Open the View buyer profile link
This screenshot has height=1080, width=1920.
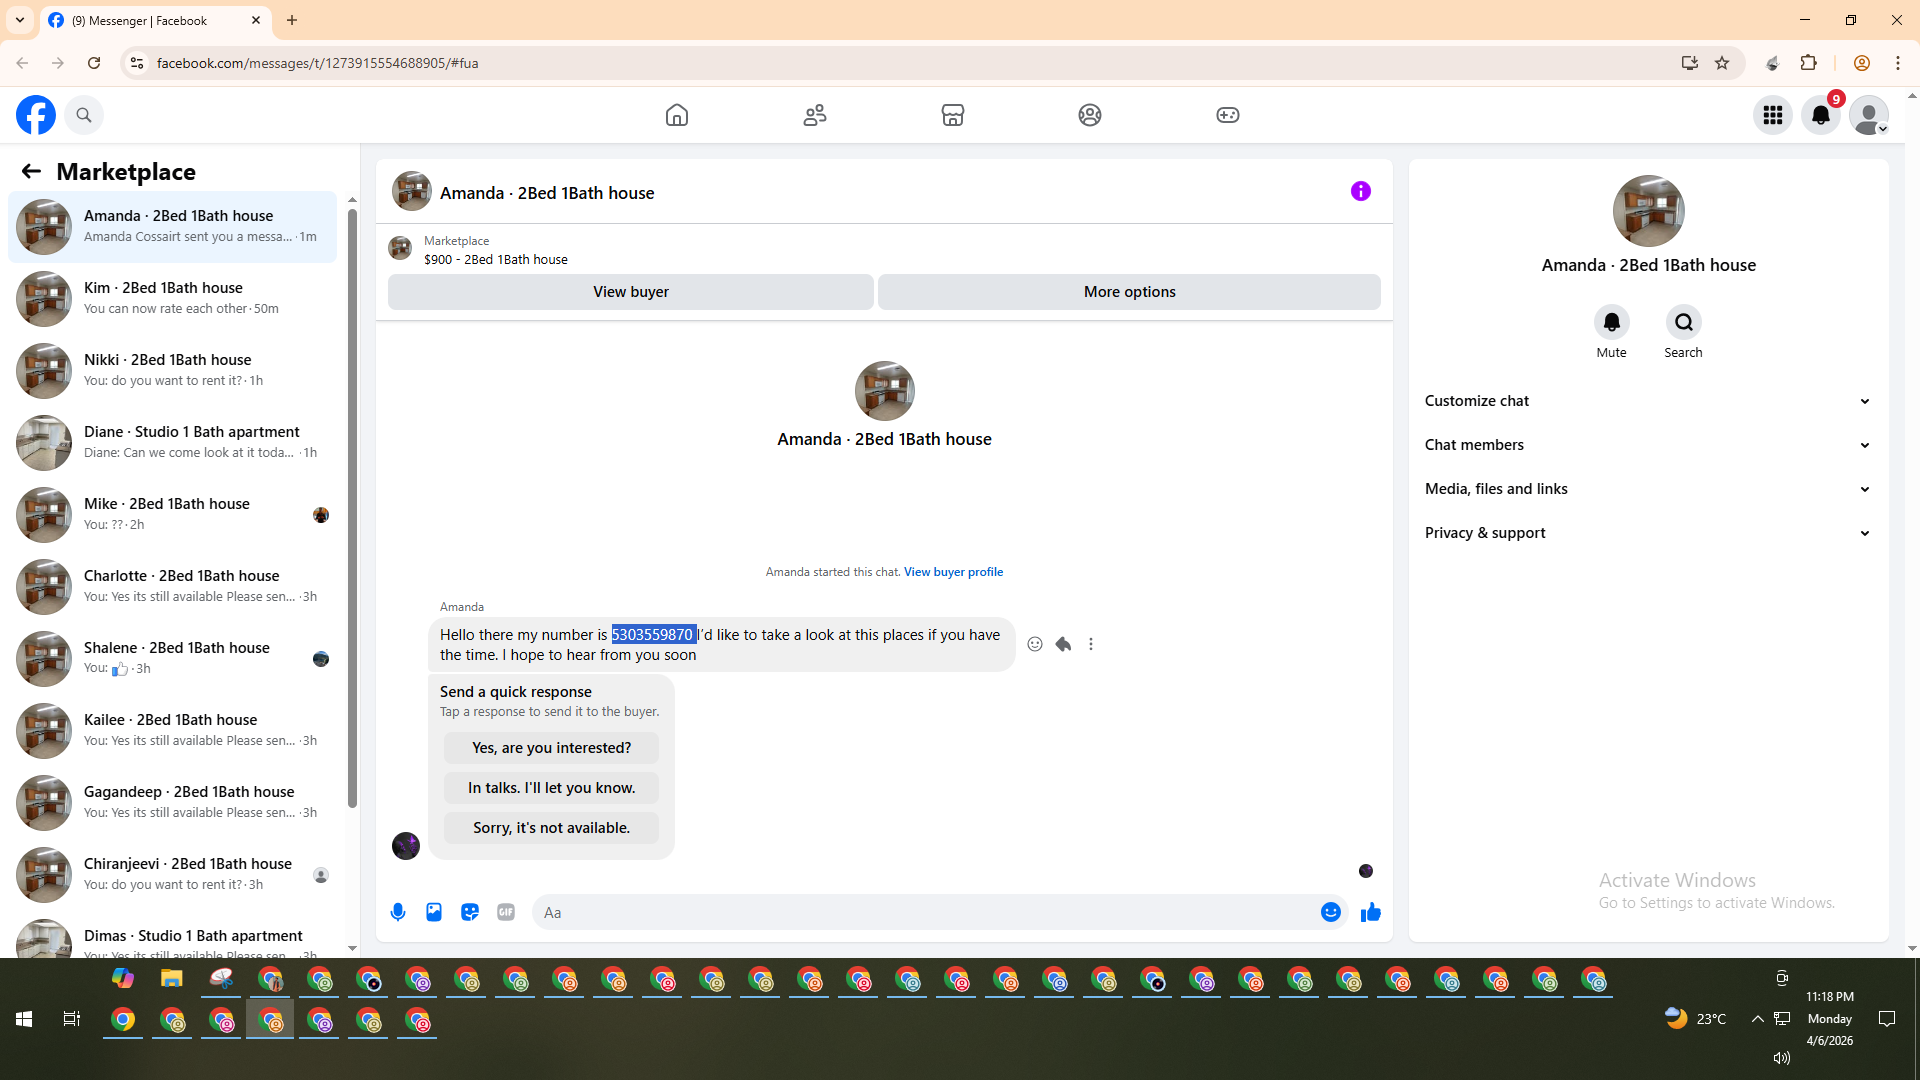point(953,572)
